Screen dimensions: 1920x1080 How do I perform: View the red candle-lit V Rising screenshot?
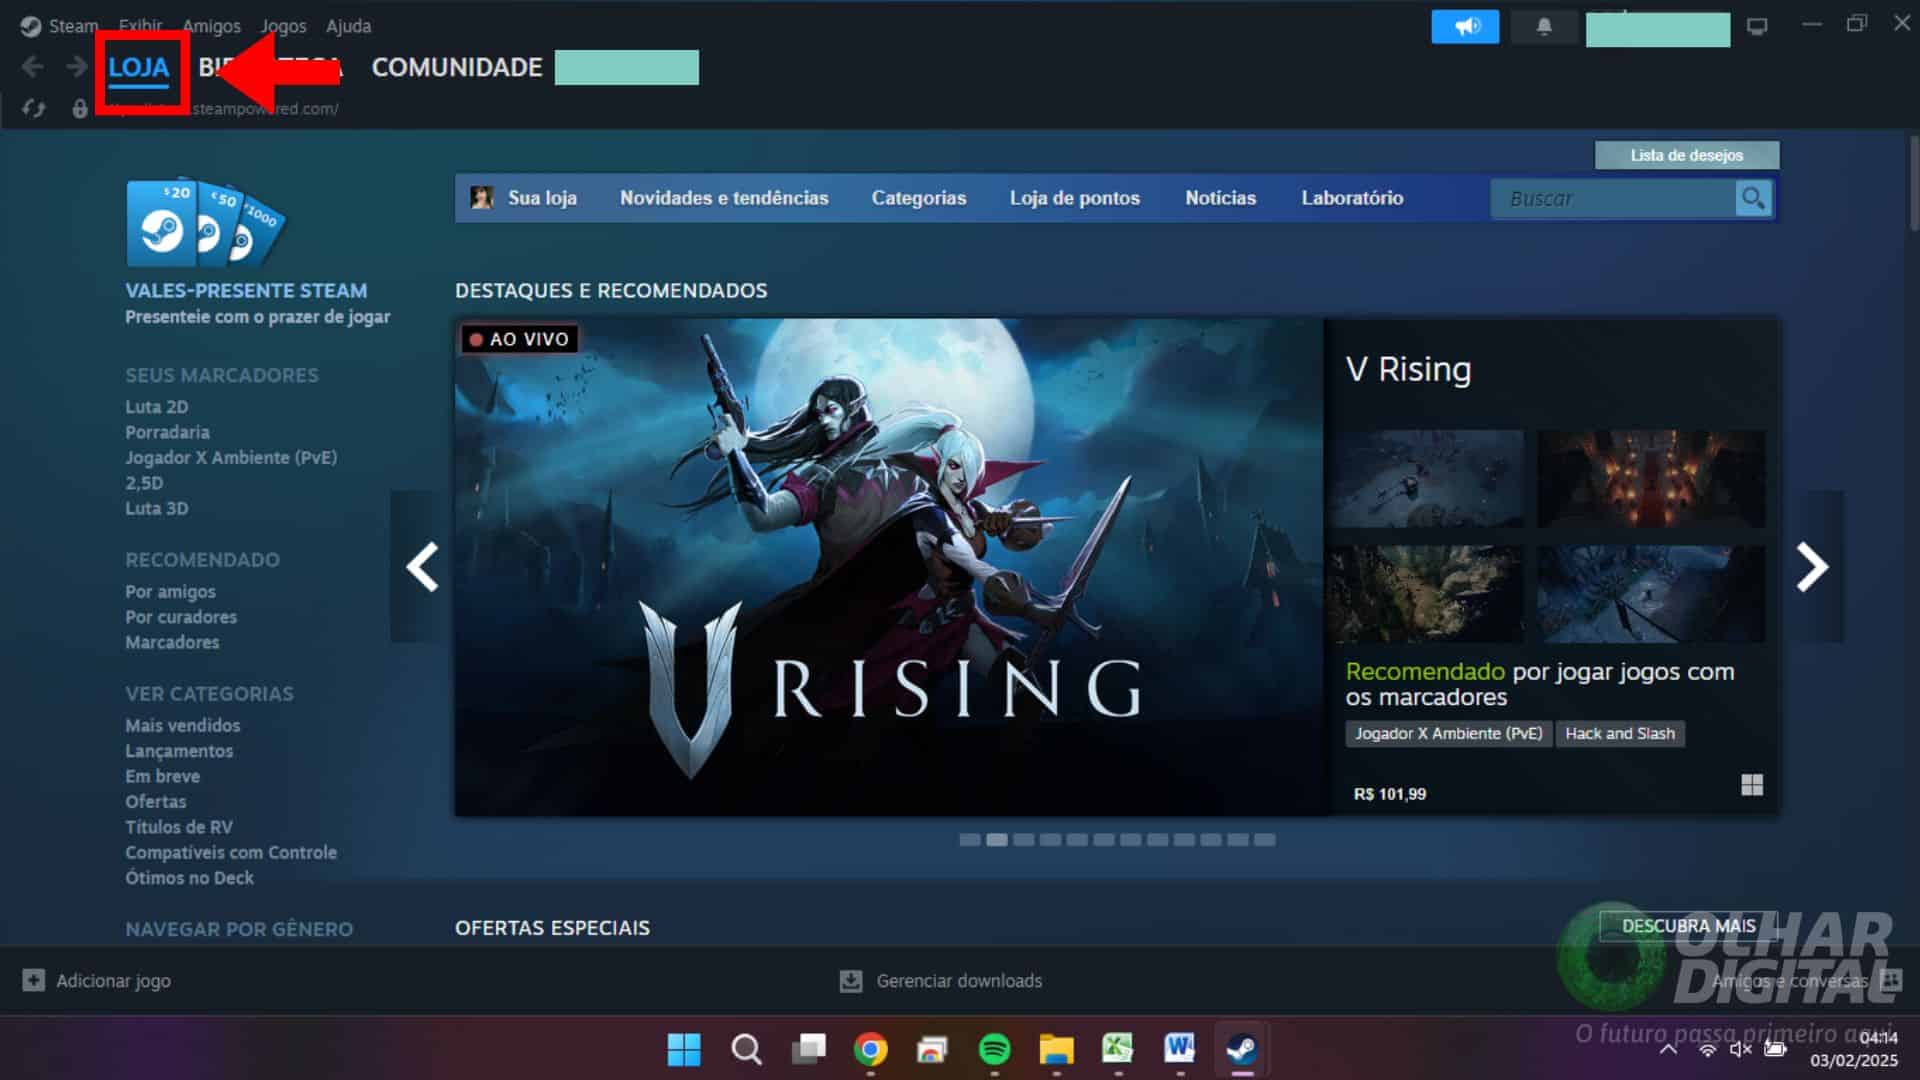tap(1651, 479)
